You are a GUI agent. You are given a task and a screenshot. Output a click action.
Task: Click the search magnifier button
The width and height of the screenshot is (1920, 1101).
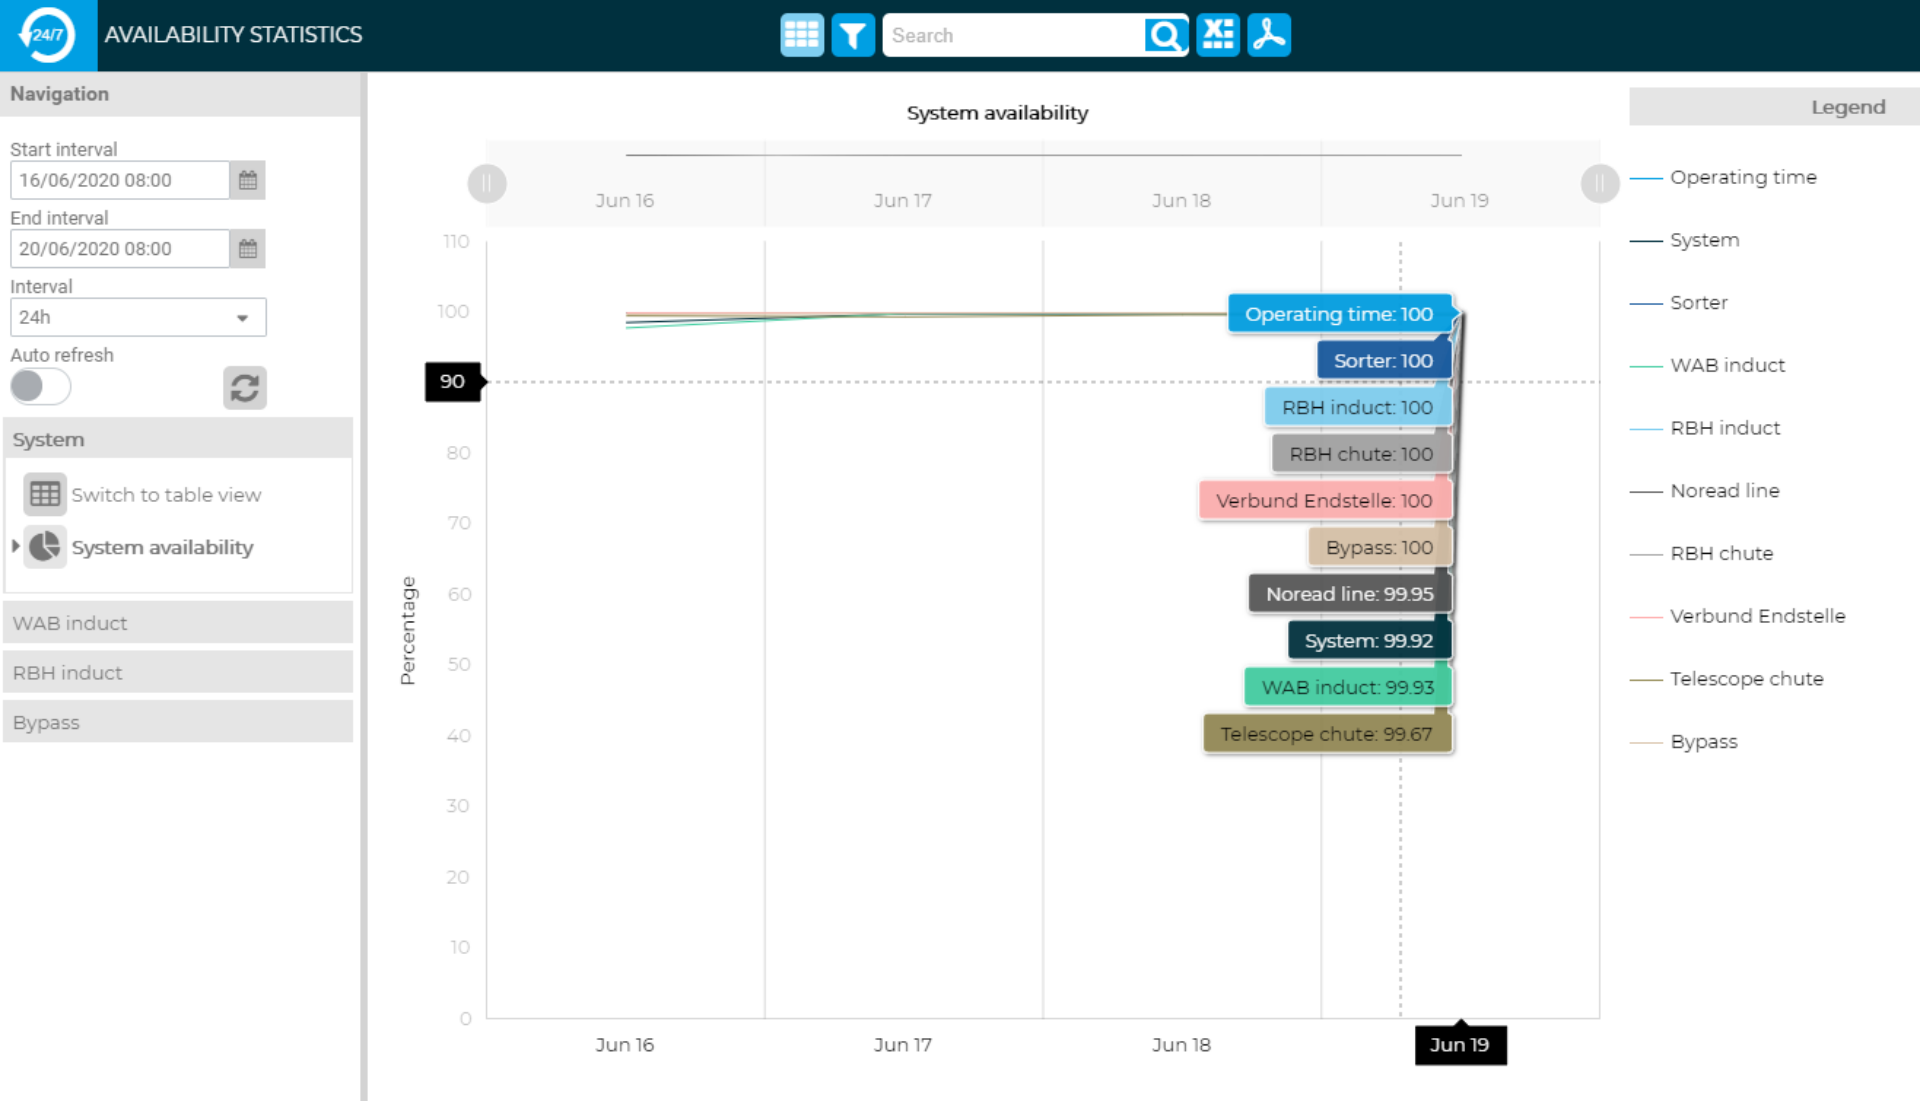[x=1165, y=35]
